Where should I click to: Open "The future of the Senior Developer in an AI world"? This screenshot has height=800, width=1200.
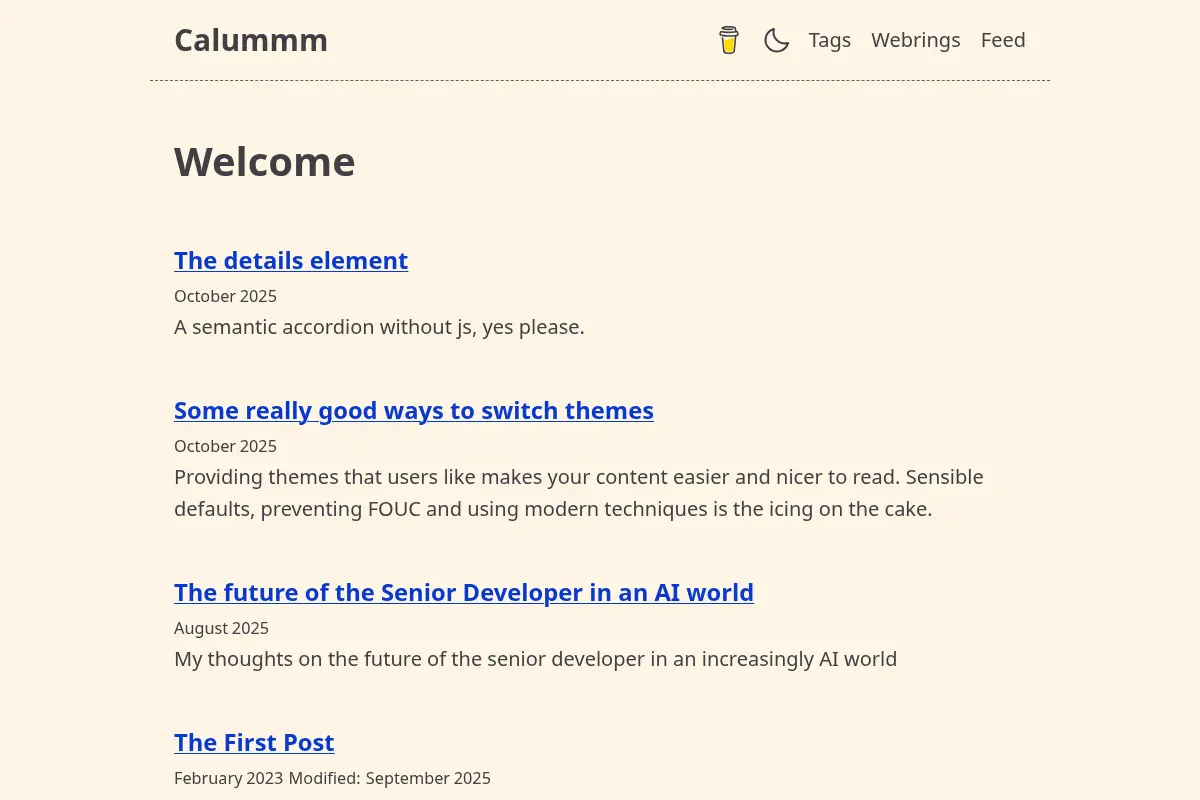click(464, 592)
